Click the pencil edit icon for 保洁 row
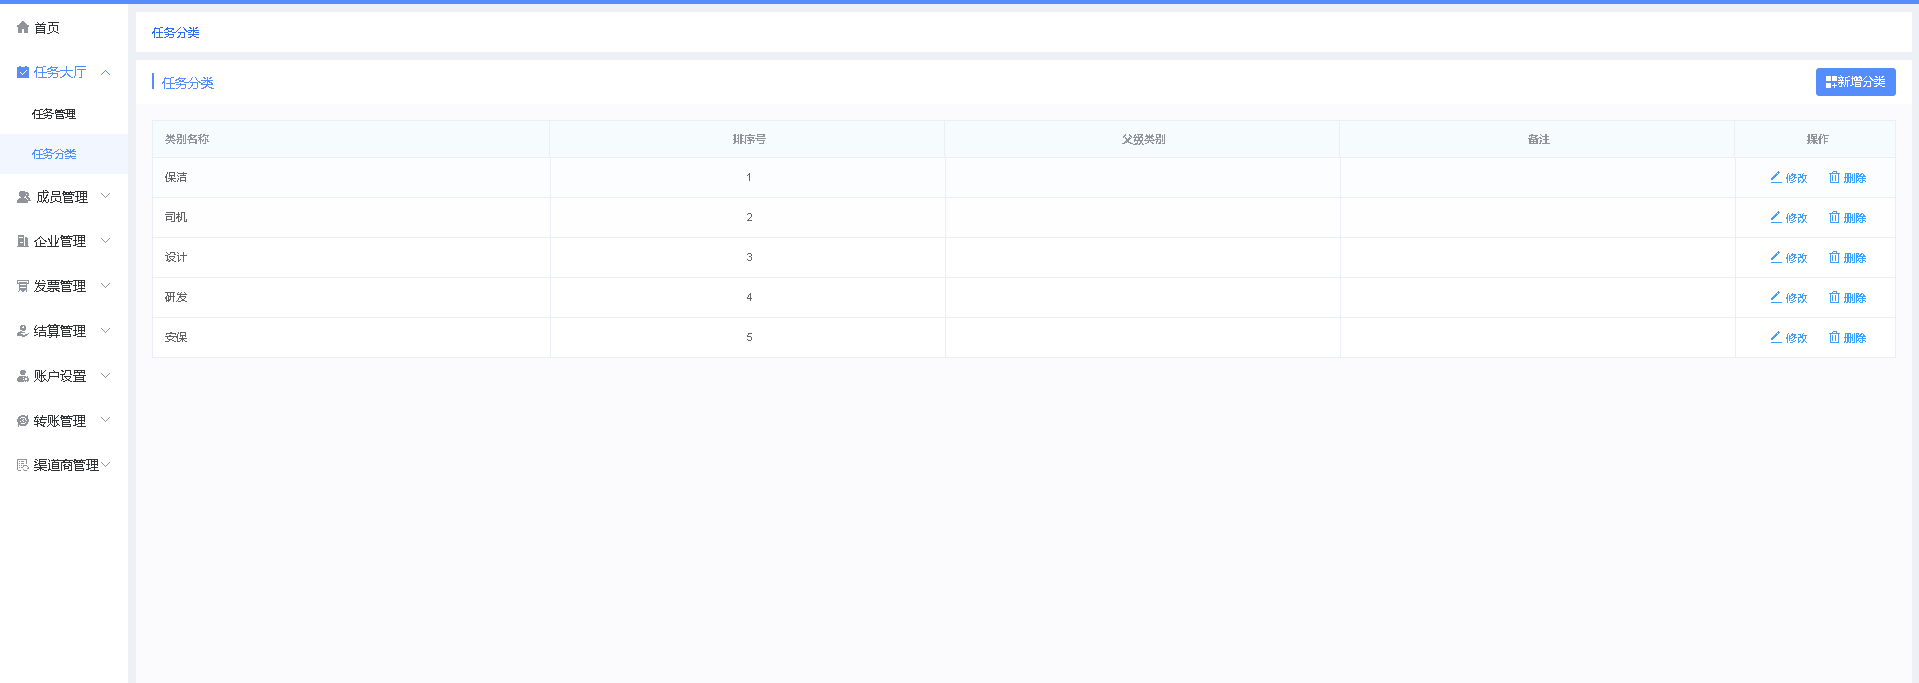The height and width of the screenshot is (683, 1919). [1776, 177]
